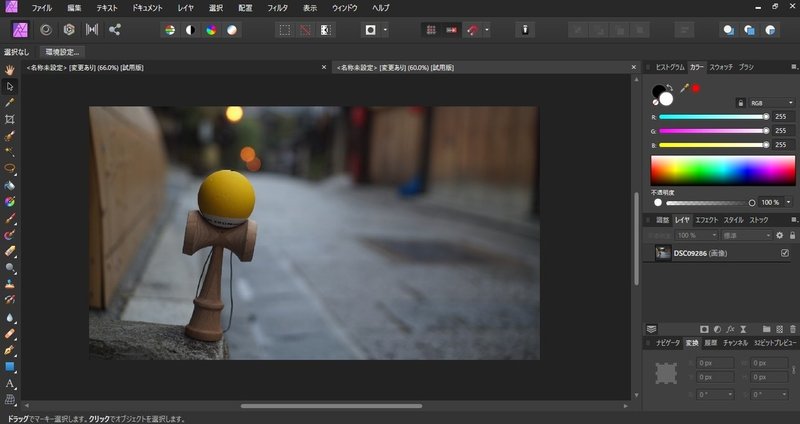Click the Auto White Balance icon
This screenshot has width=800, height=424.
pyautogui.click(x=233, y=30)
